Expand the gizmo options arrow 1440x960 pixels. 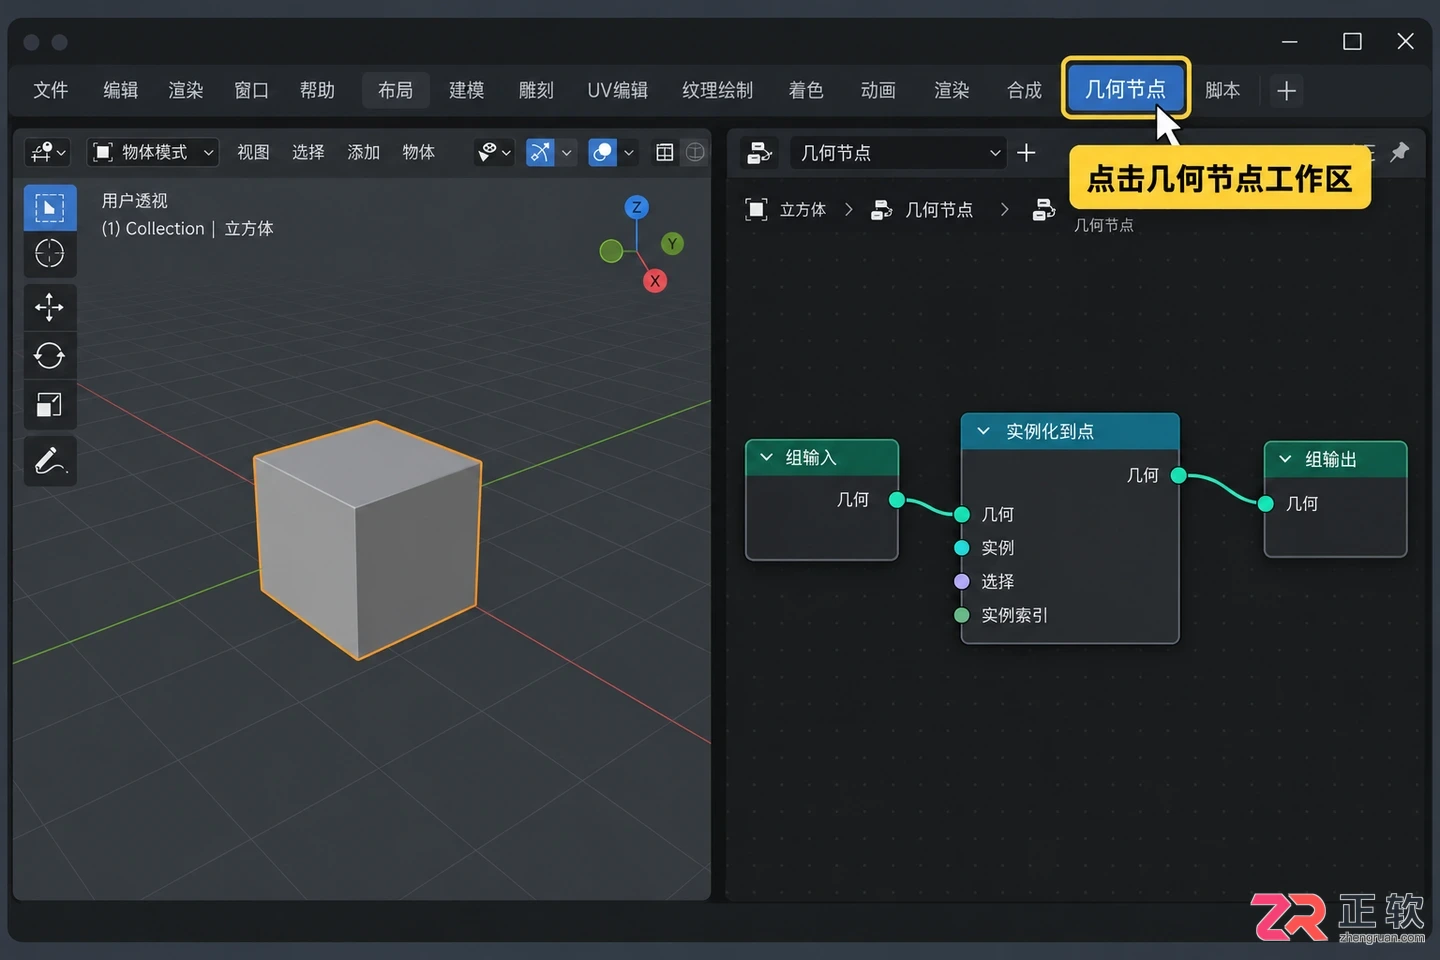click(567, 152)
